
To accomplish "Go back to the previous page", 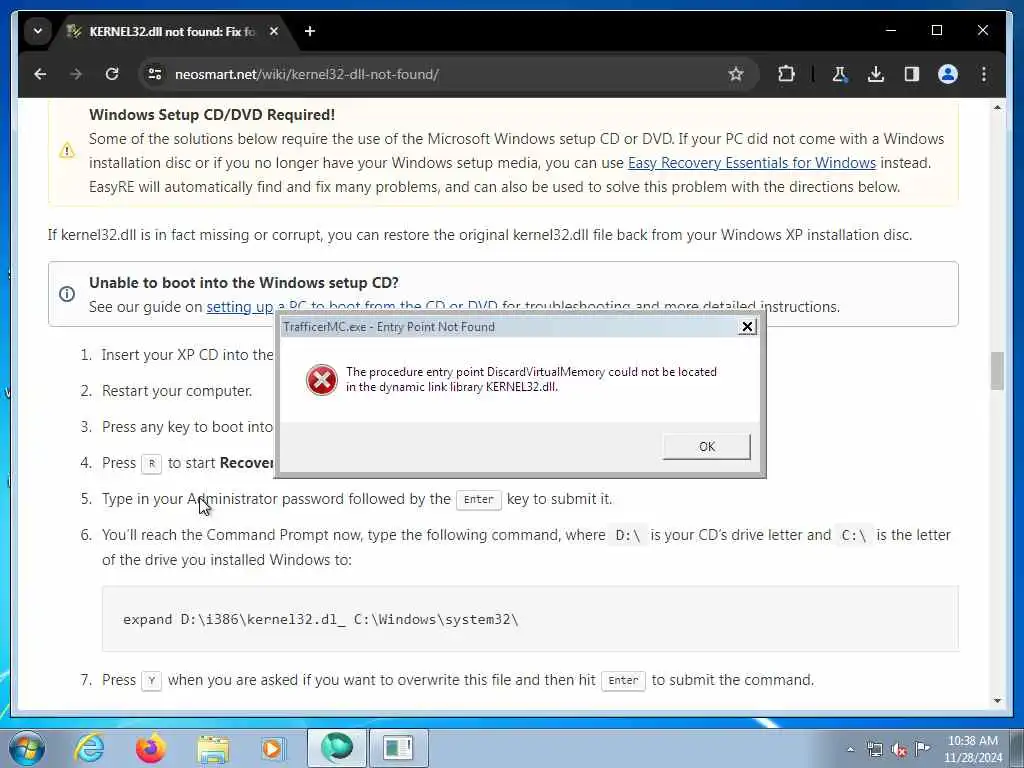I will click(40, 74).
